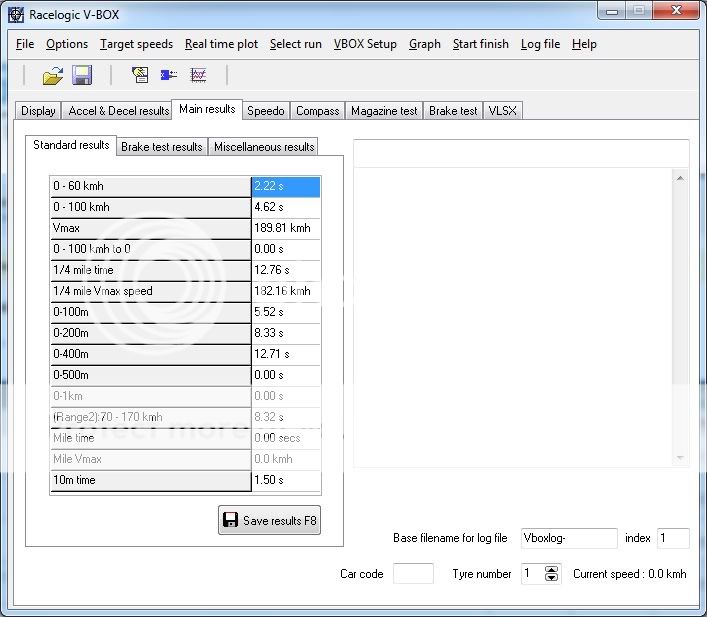This screenshot has height=617, width=707.
Task: Click the 8.32 s value cell
Action: [286, 417]
